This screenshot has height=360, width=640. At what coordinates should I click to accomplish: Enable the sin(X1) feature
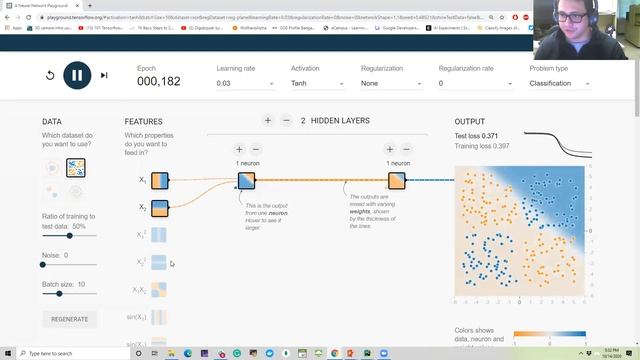159,317
